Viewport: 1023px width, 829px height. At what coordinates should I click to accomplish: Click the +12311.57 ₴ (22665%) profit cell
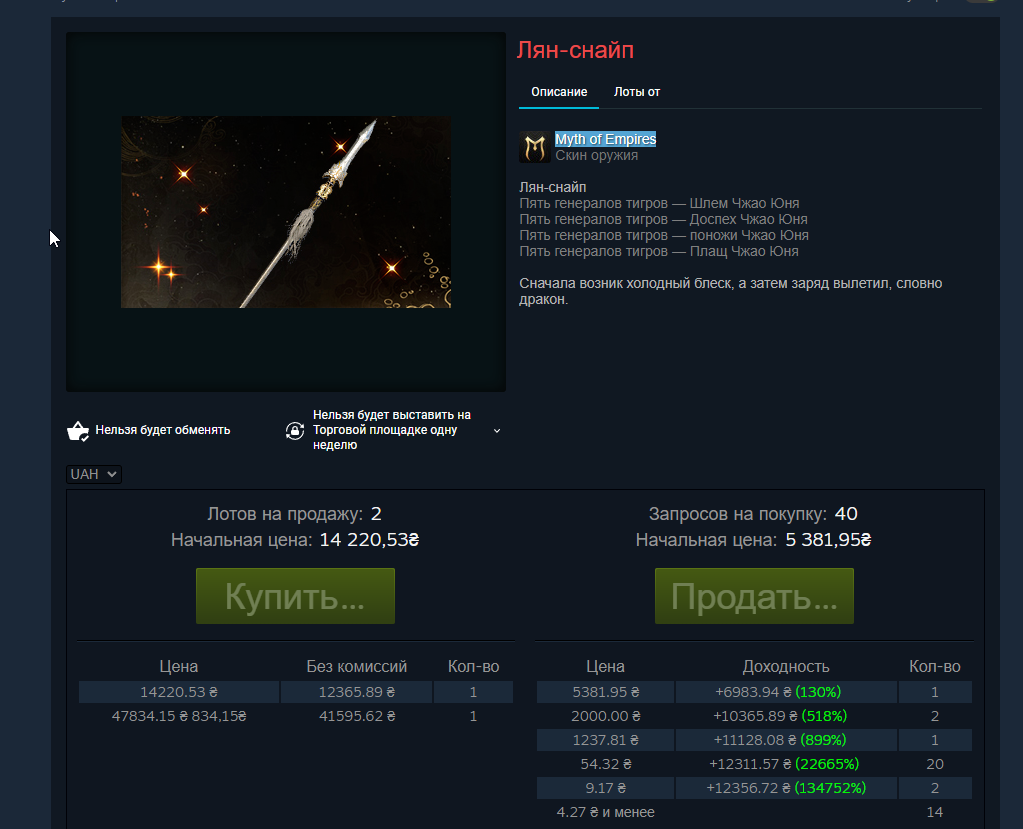point(786,764)
